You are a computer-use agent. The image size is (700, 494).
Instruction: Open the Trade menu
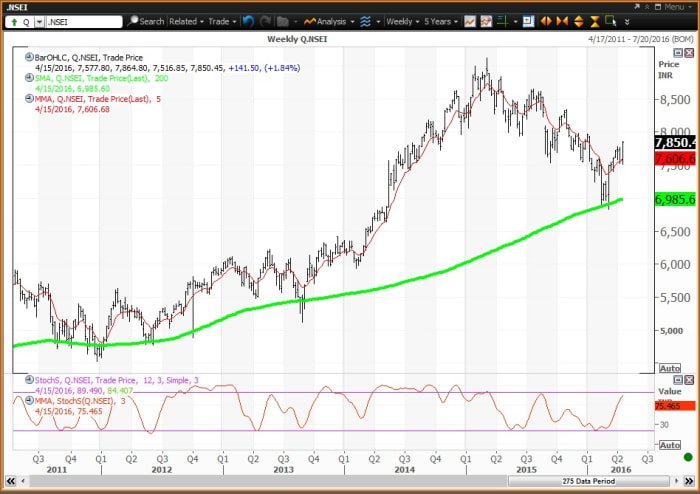click(x=222, y=20)
